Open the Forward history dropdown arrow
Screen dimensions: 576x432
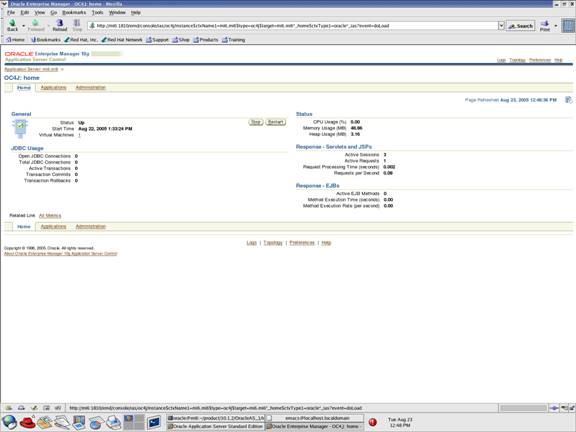[x=48, y=26]
